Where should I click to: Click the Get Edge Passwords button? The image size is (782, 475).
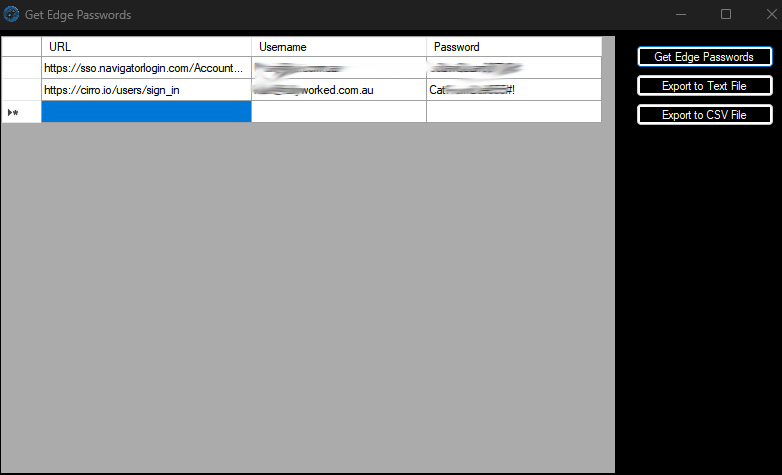pos(704,56)
